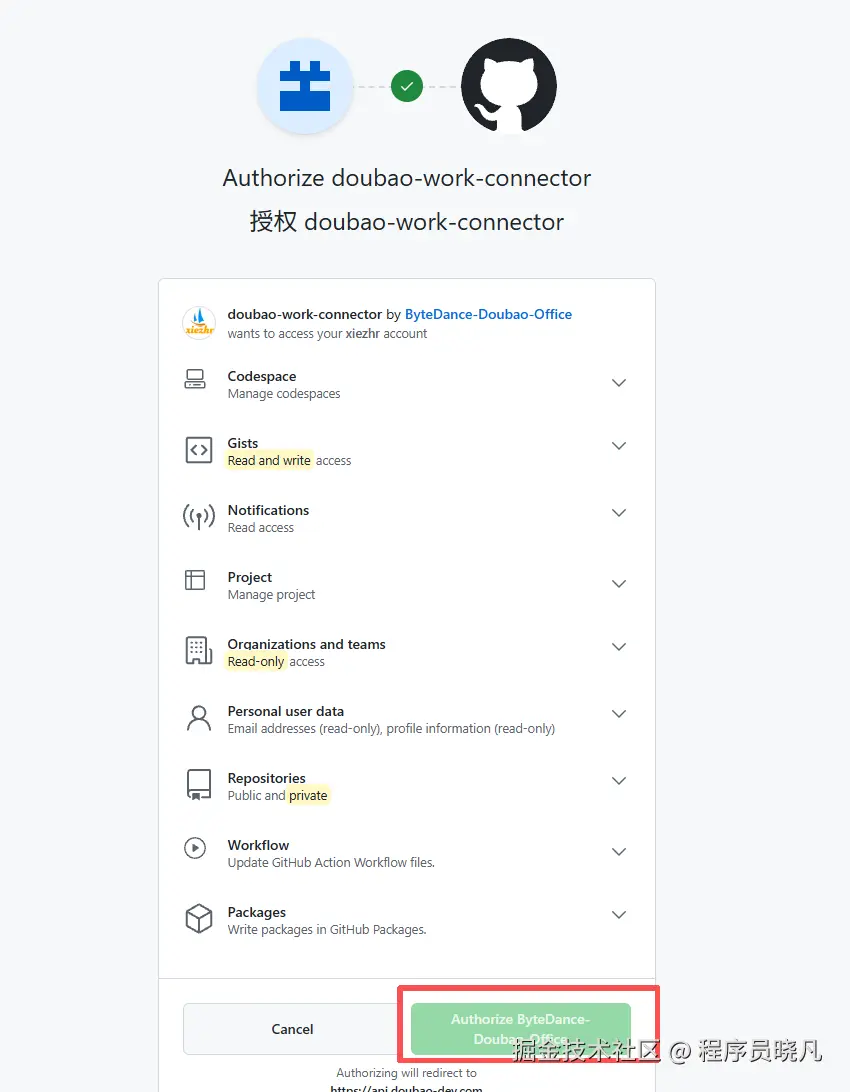This screenshot has height=1092, width=850.
Task: Click 'Authorize doubao-work-connector' English title
Action: (407, 178)
